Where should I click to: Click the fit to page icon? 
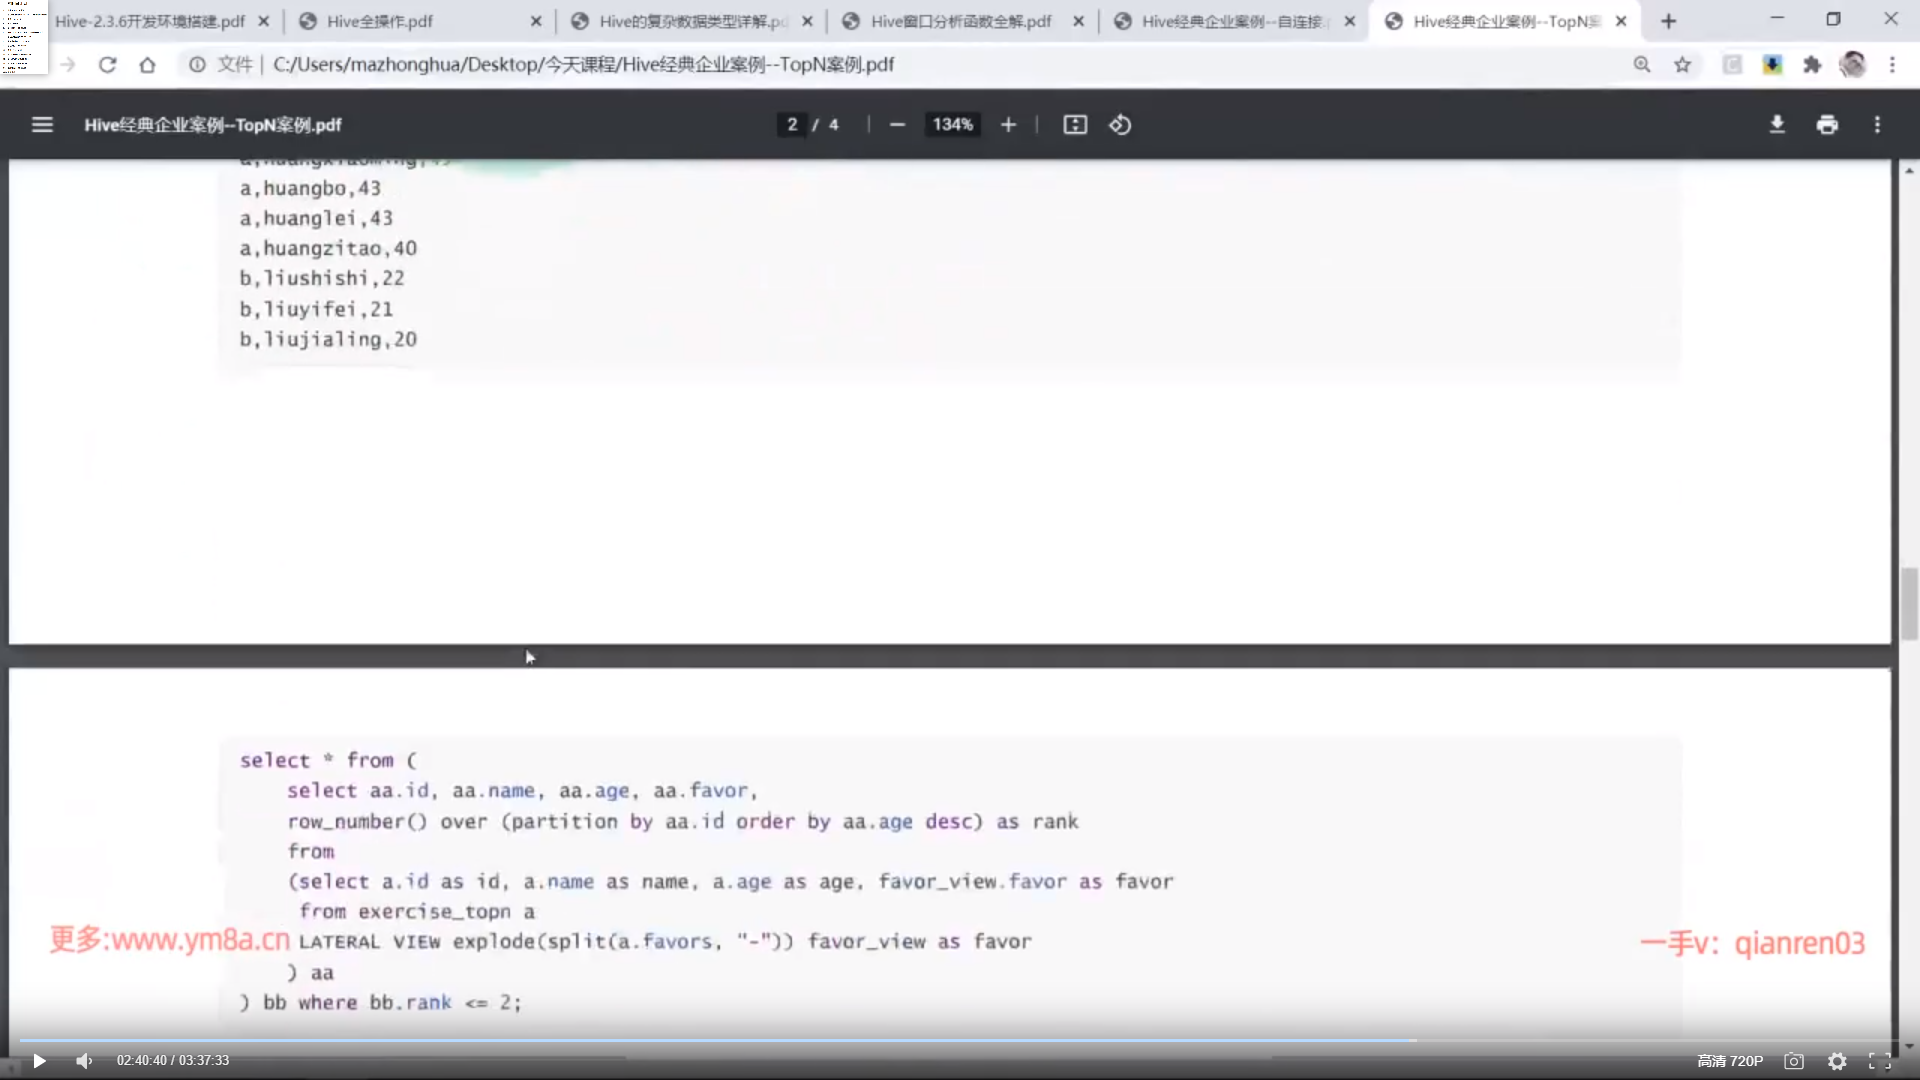coord(1075,125)
